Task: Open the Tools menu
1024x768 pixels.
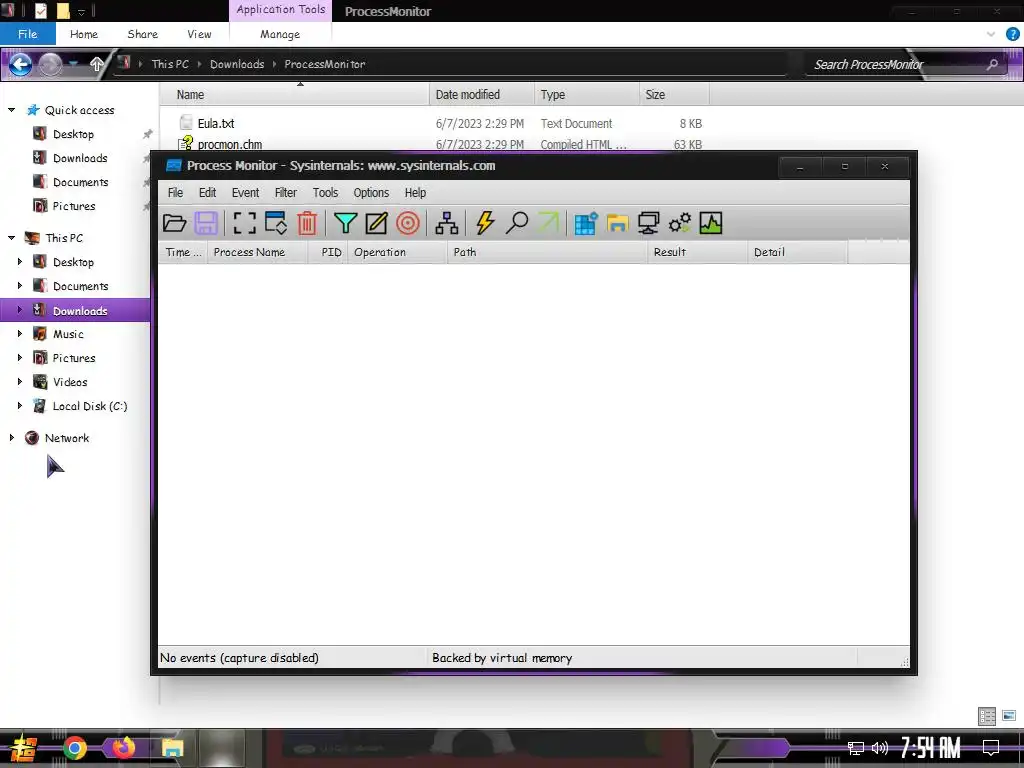Action: 325,193
